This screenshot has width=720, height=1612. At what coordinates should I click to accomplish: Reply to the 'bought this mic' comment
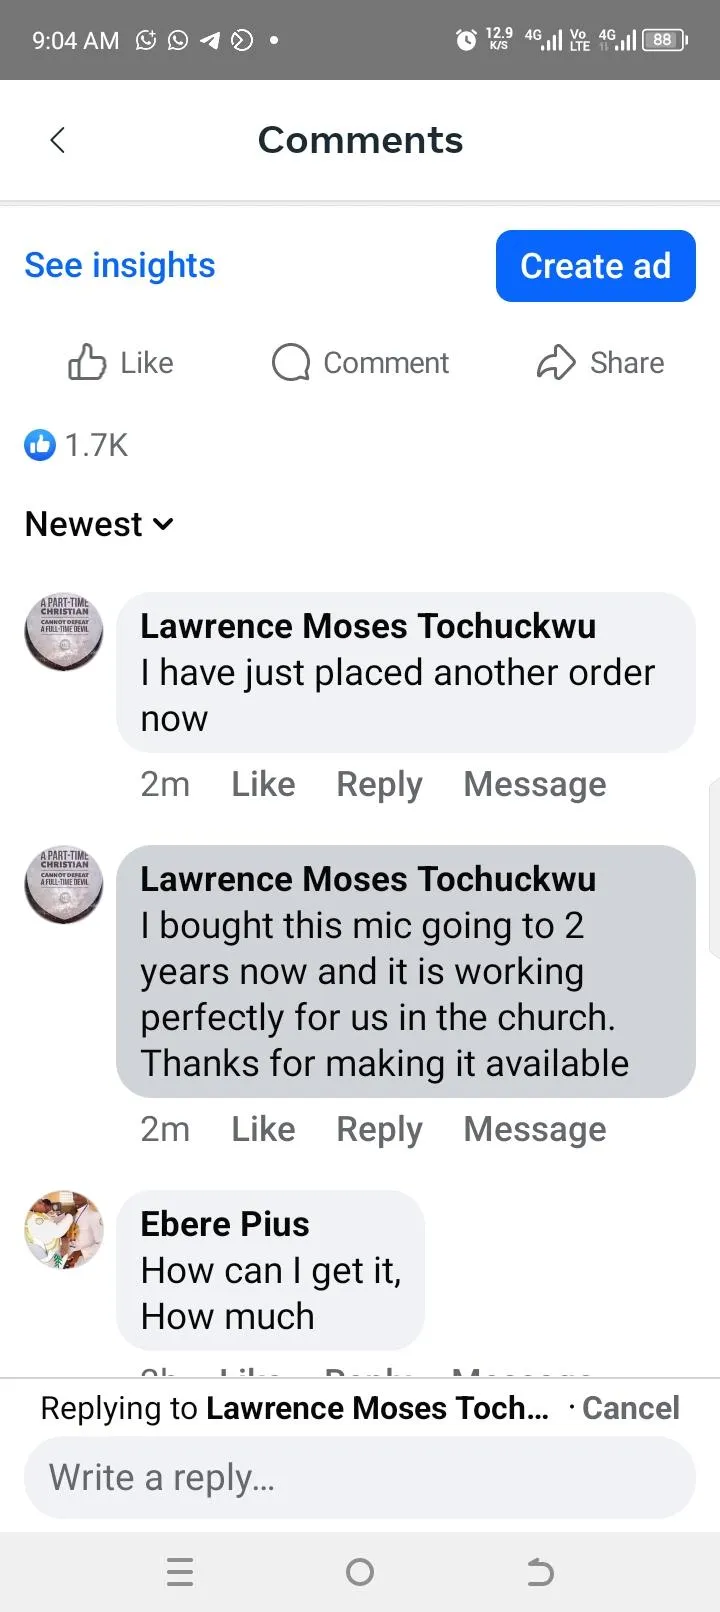coord(379,1129)
